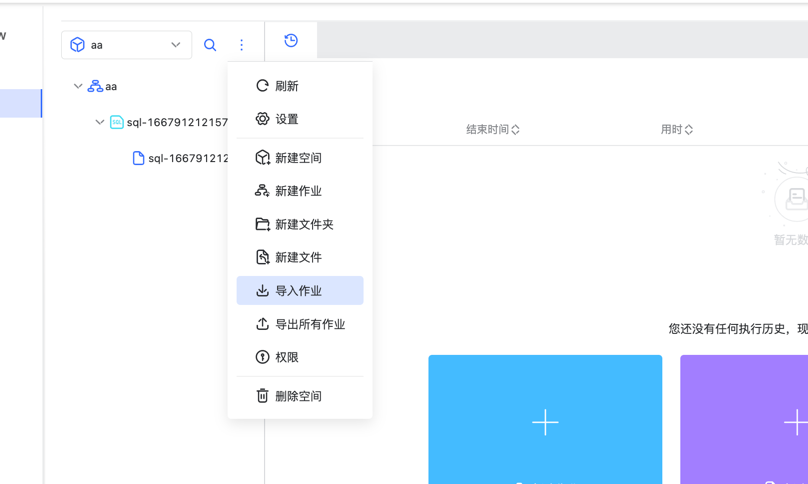
Task: Open the execution history clock tab
Action: click(x=291, y=40)
